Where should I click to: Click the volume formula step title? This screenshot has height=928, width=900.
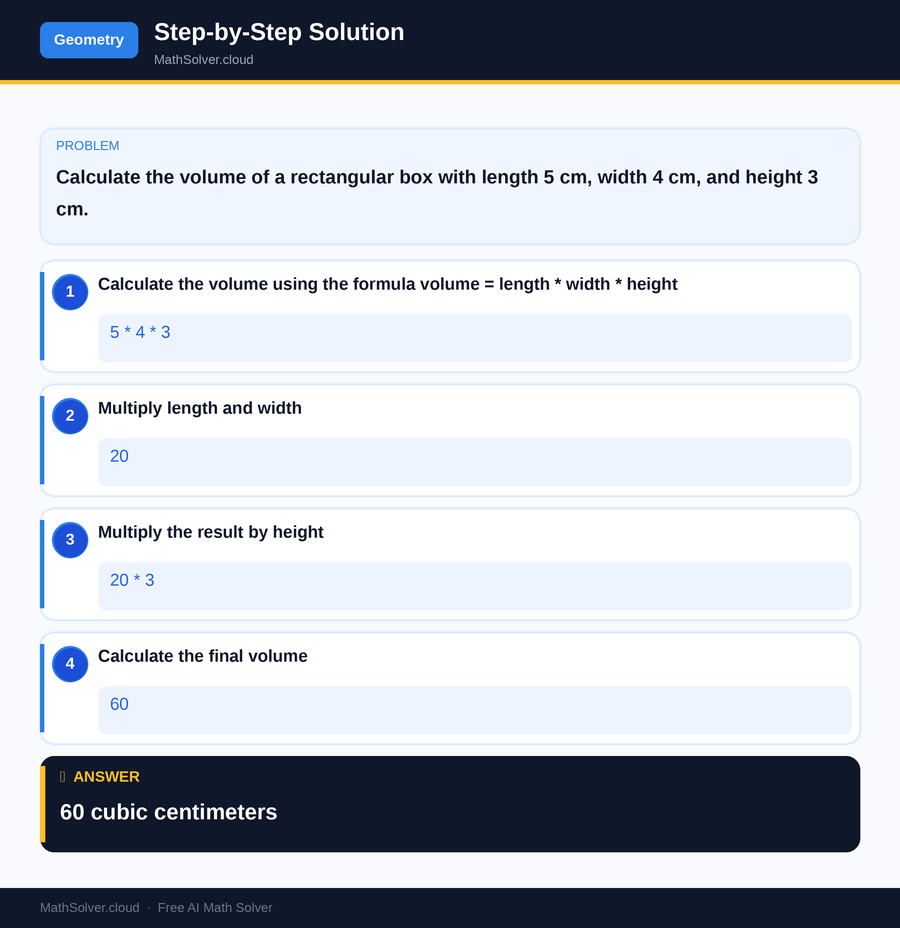387,284
